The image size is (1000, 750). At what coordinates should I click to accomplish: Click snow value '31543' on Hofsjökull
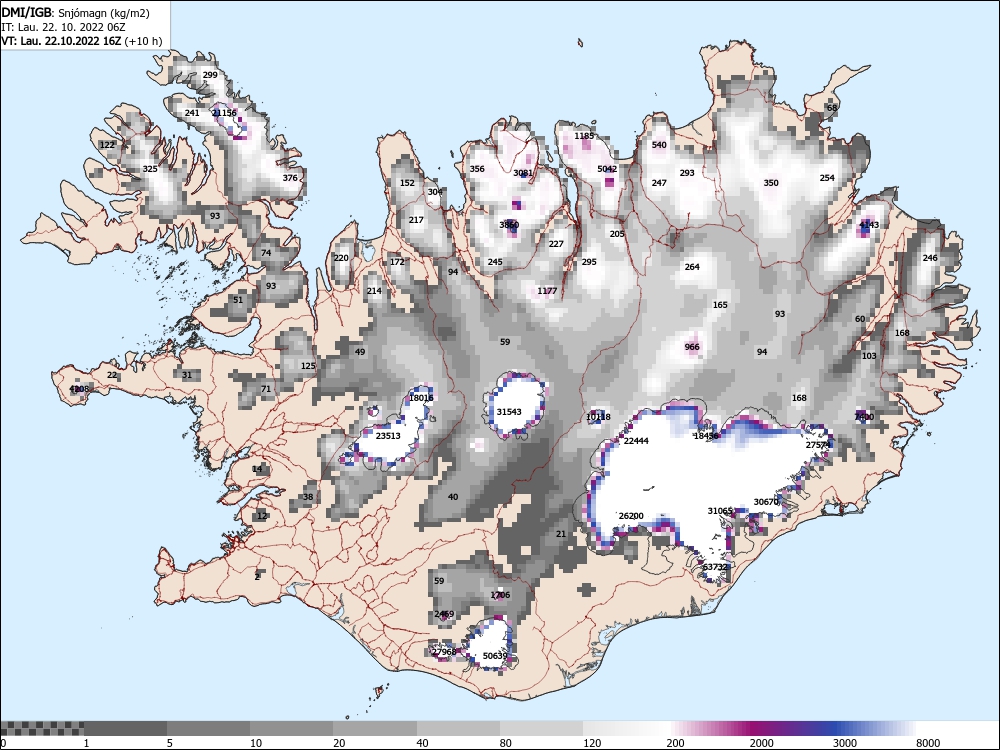pyautogui.click(x=509, y=412)
